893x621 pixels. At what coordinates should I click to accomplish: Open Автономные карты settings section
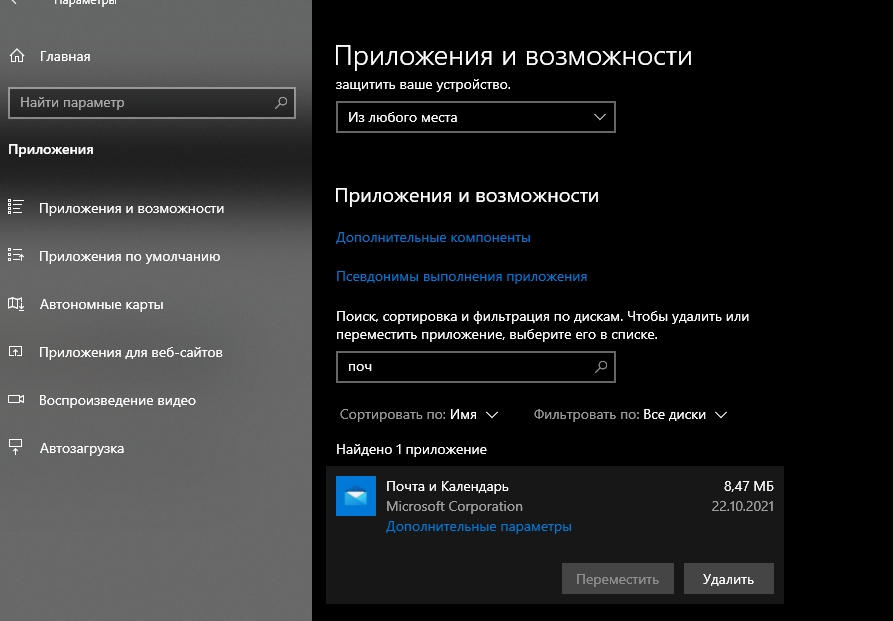(x=101, y=304)
